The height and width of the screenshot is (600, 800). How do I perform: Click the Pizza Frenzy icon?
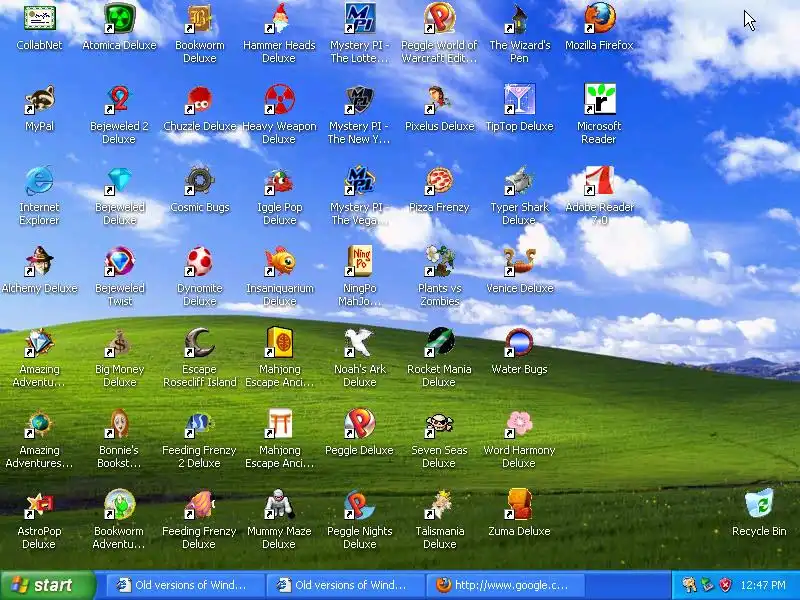coord(439,181)
